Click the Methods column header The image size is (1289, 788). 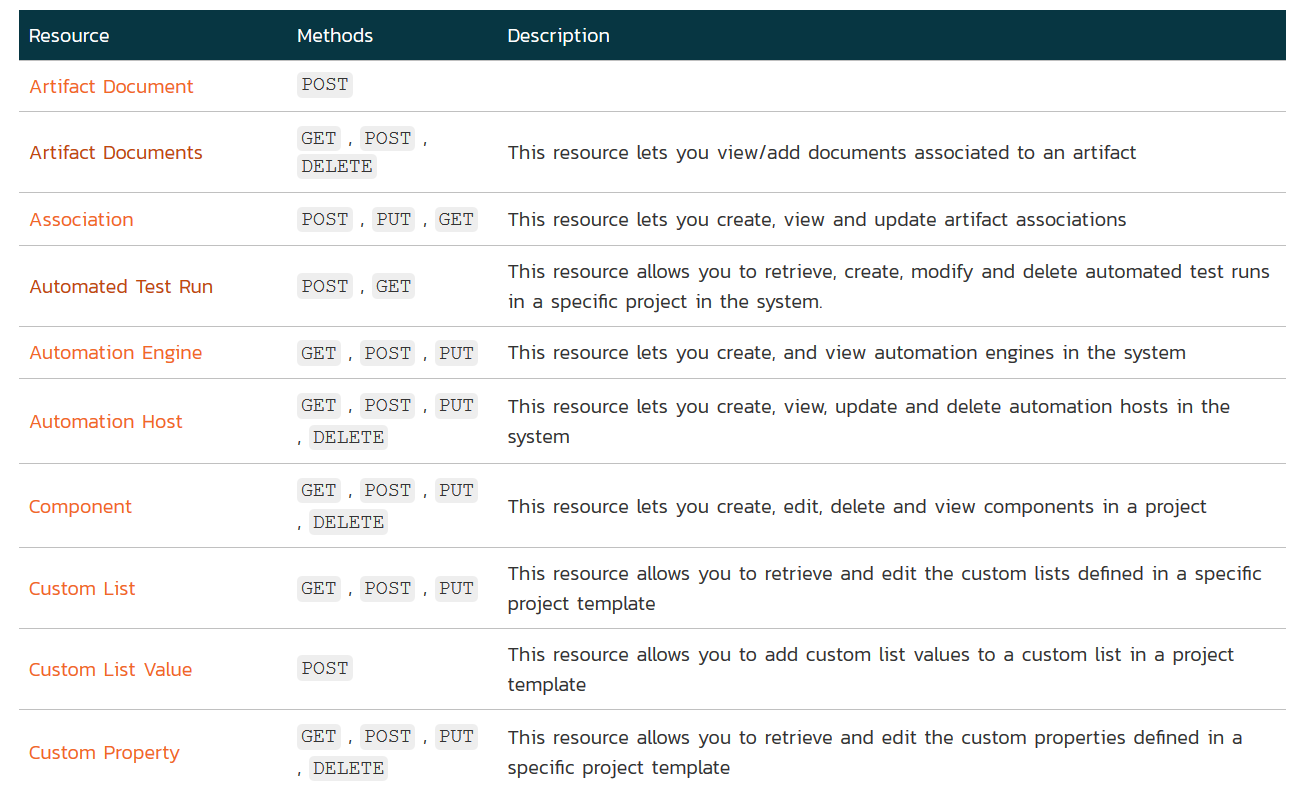coord(335,36)
